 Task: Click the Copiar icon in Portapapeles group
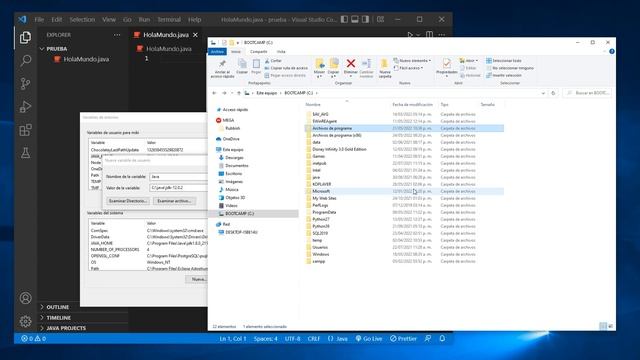coord(242,64)
